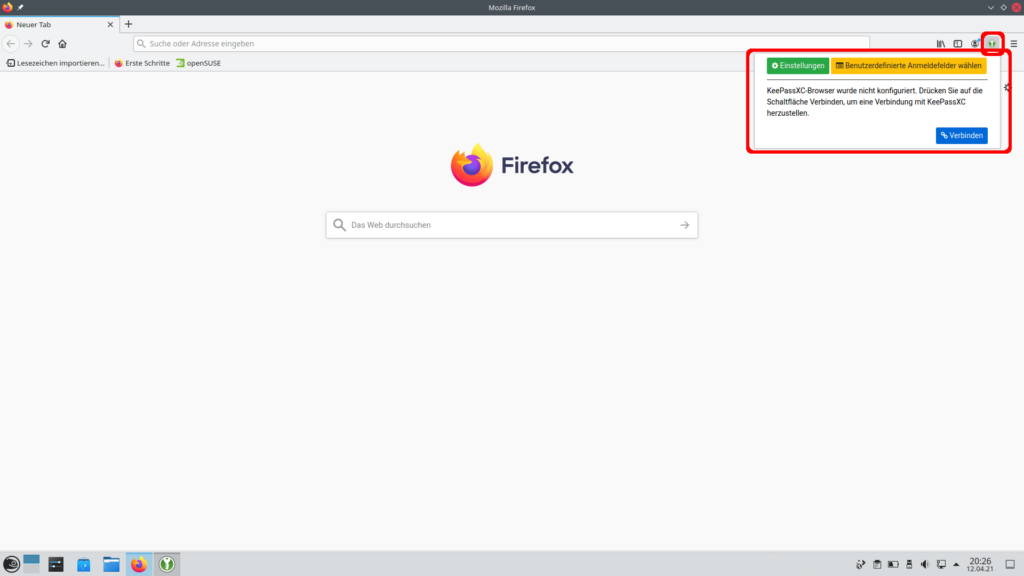Screen dimensions: 1024x576
Task: Open the Firefox window menu icon in title bar
Action: click(7, 7)
